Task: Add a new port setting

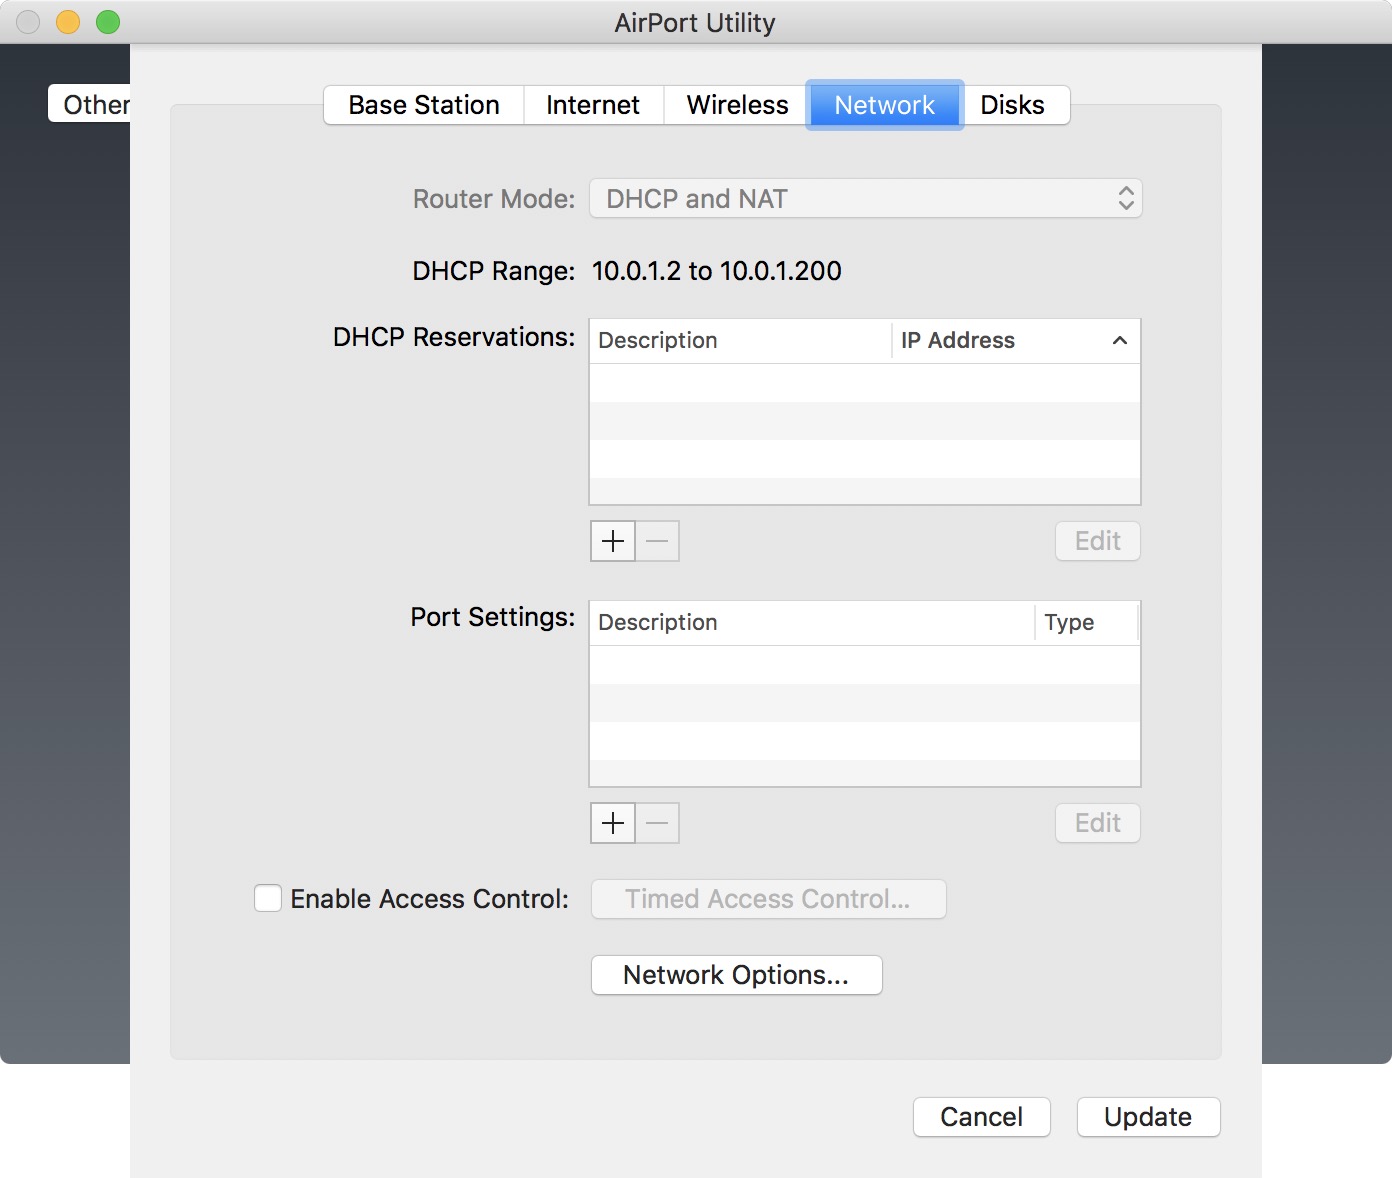Action: tap(613, 823)
